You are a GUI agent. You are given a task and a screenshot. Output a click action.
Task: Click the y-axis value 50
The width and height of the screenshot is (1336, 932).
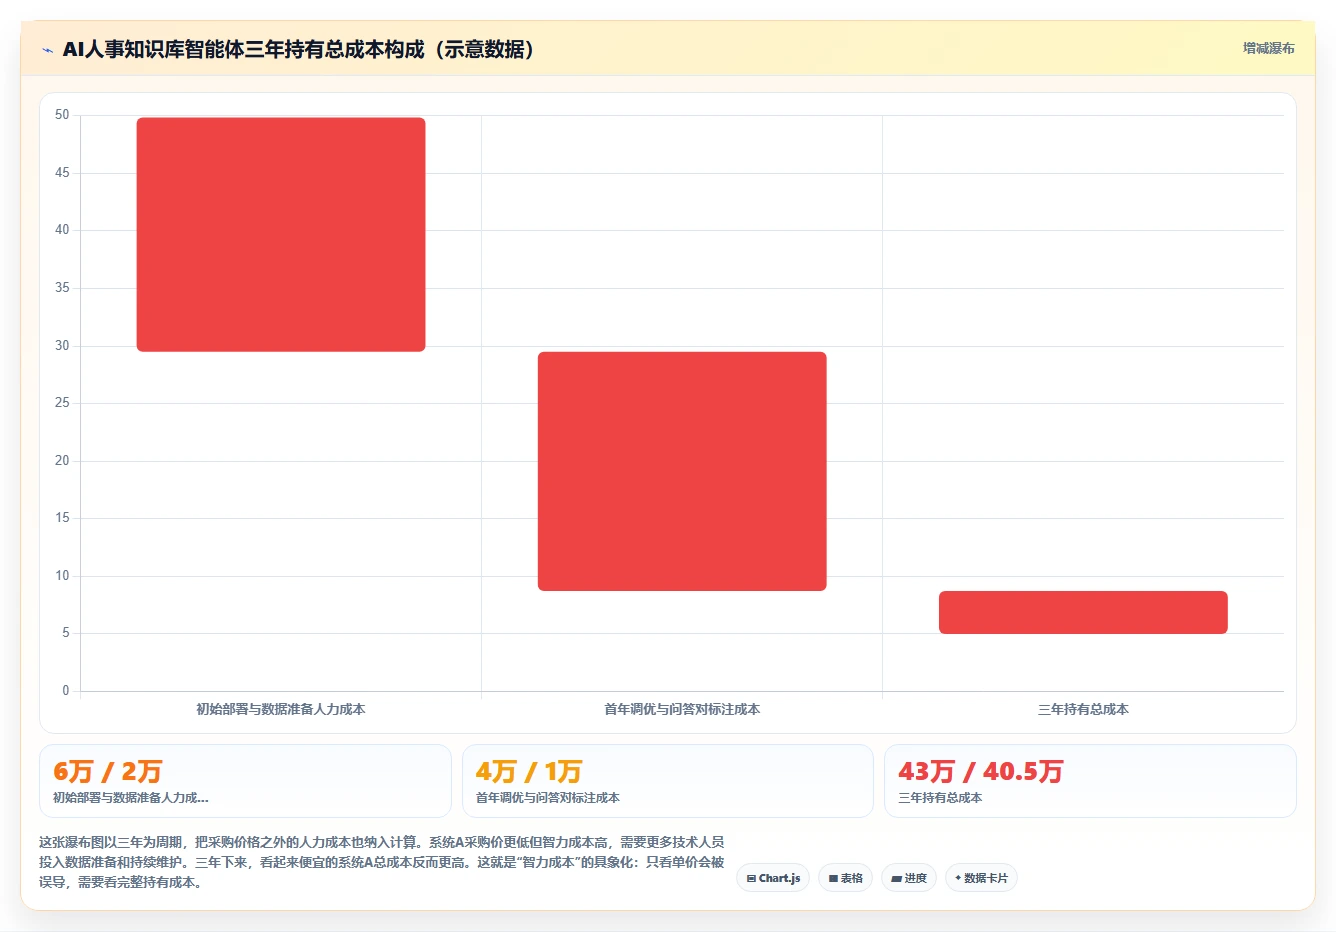tap(62, 115)
